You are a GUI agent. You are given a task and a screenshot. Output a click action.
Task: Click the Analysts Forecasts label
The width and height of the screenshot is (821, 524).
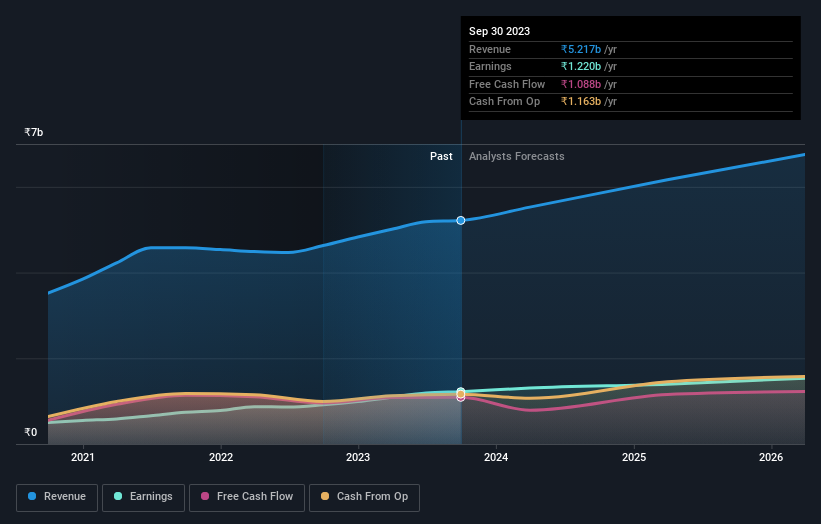tap(517, 157)
